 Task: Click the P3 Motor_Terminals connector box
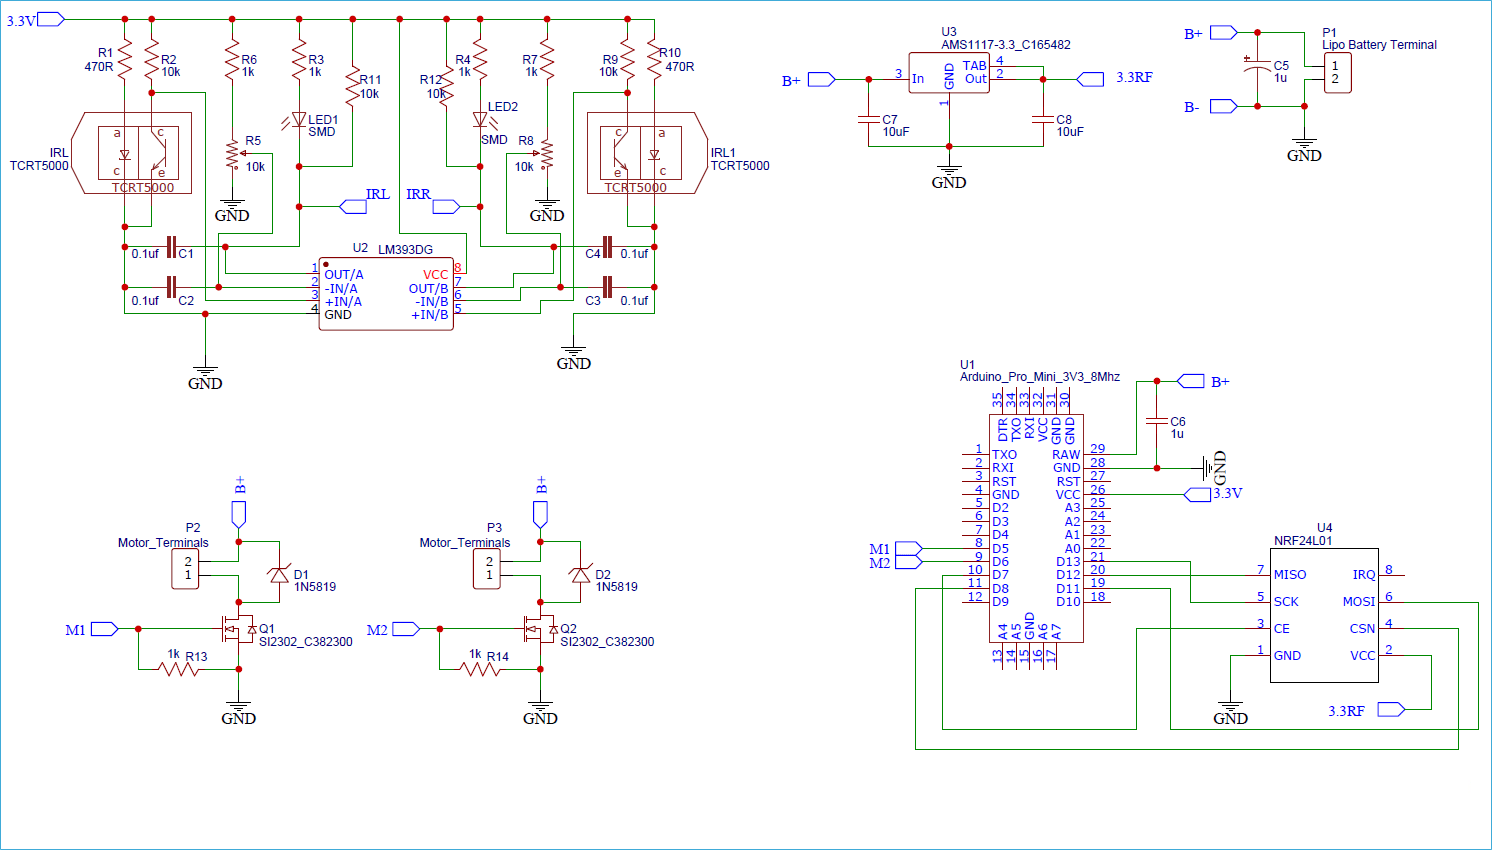pyautogui.click(x=487, y=569)
